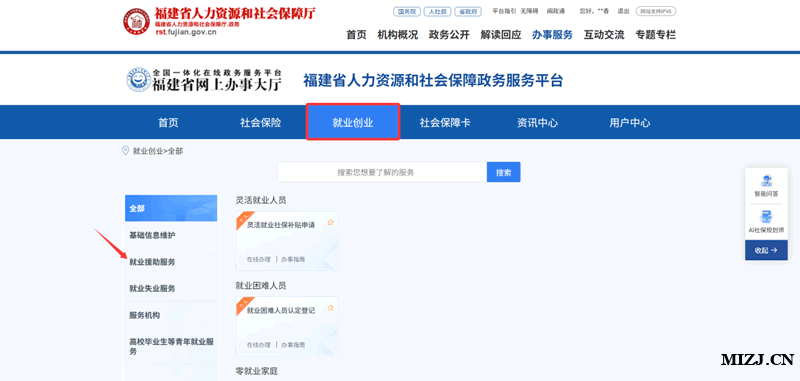Viewport: 800px width, 381px height.
Task: Click 办事指南 under 就业困难人员认定登记
Action: click(293, 345)
